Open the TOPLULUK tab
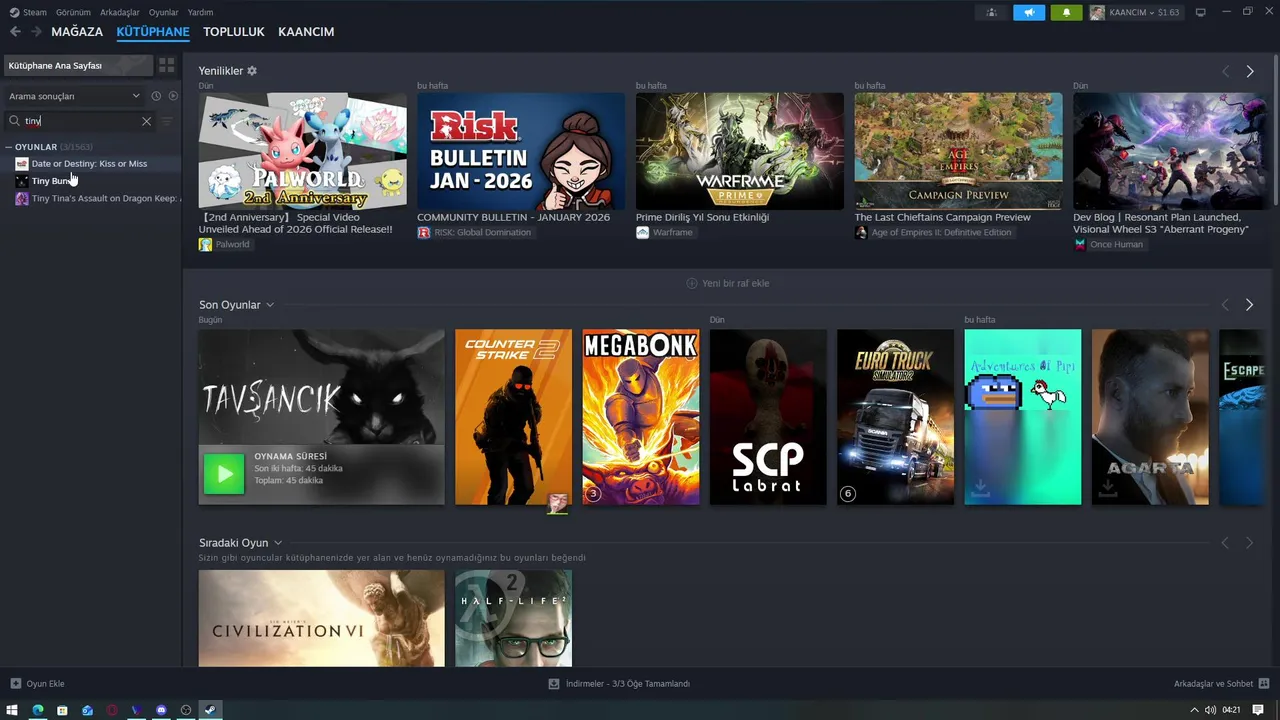 tap(234, 32)
